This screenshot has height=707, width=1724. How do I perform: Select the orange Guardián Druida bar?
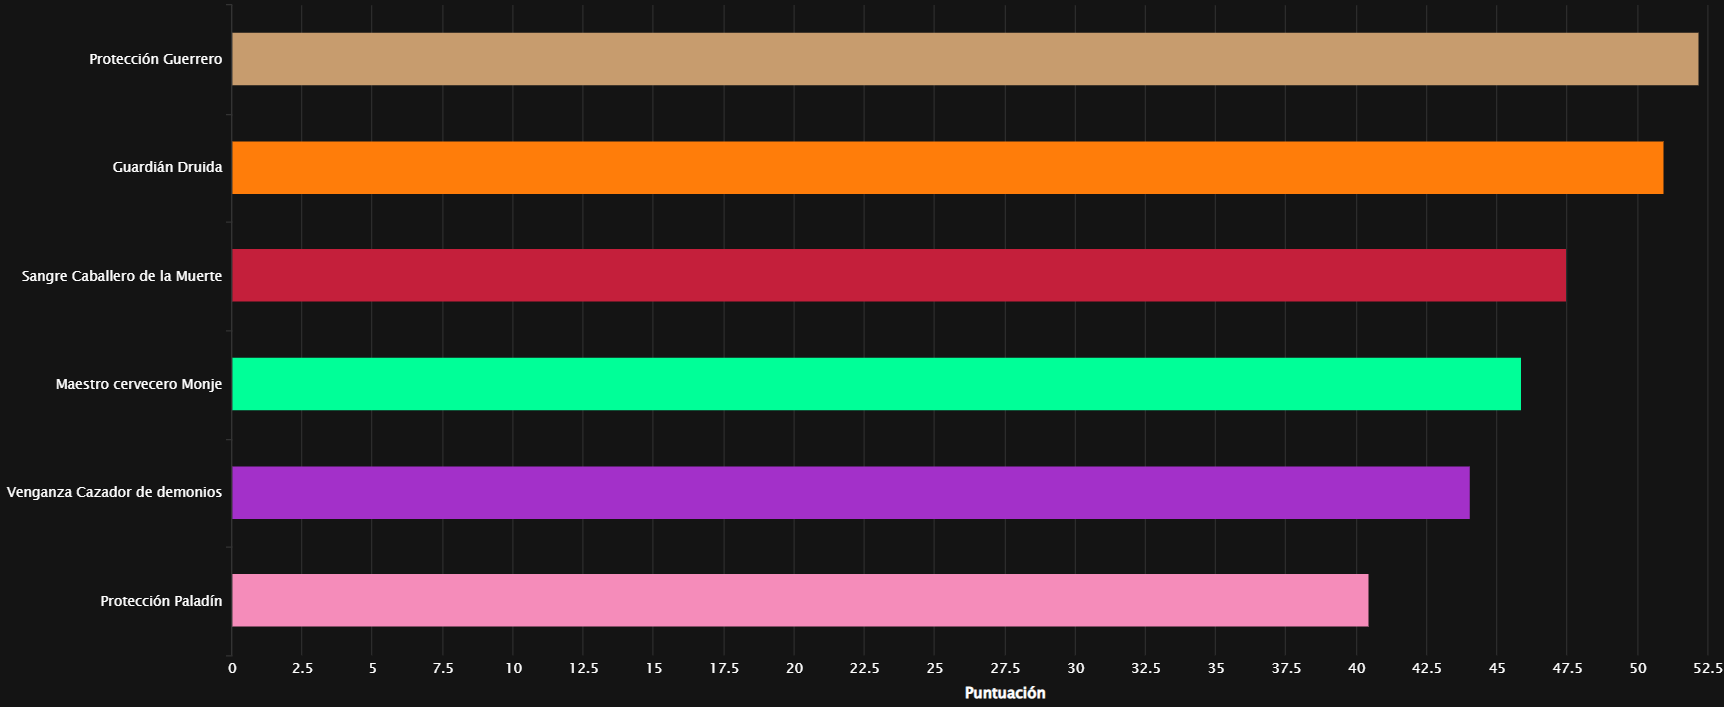948,167
